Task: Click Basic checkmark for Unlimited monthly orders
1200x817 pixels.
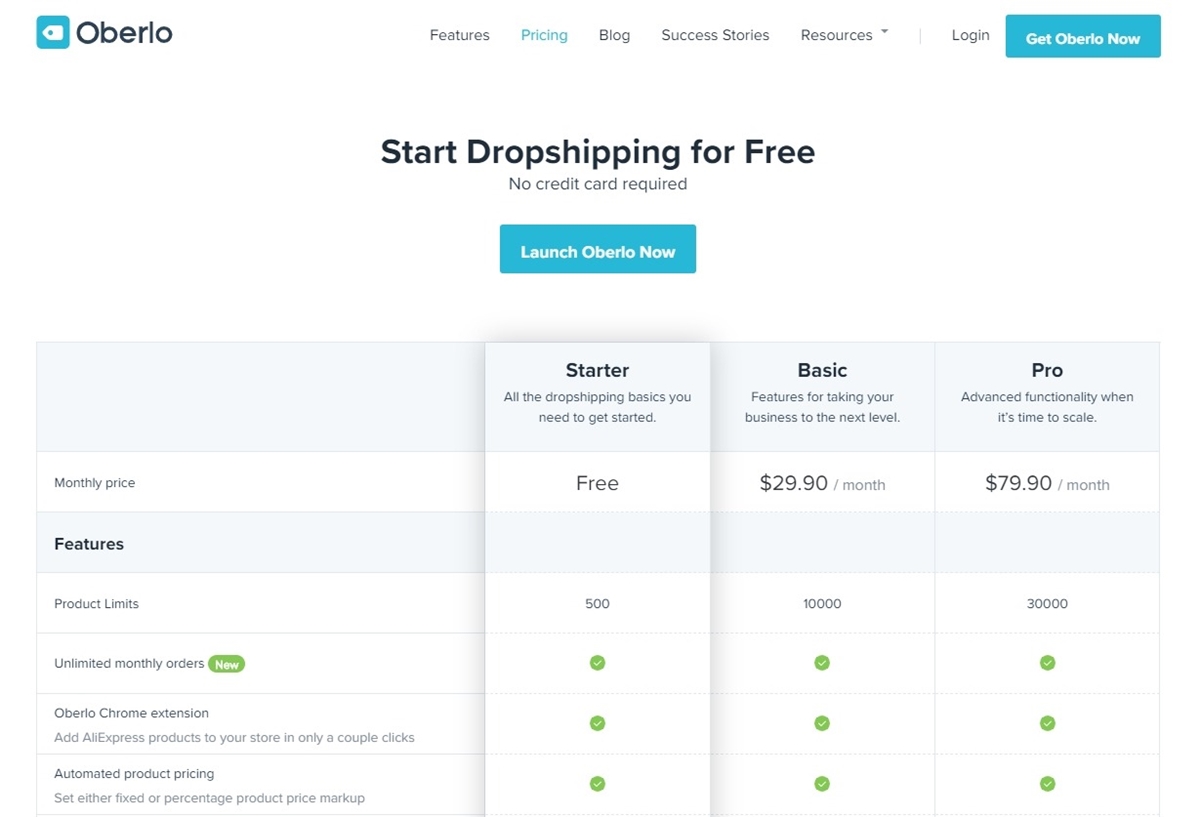Action: (822, 663)
